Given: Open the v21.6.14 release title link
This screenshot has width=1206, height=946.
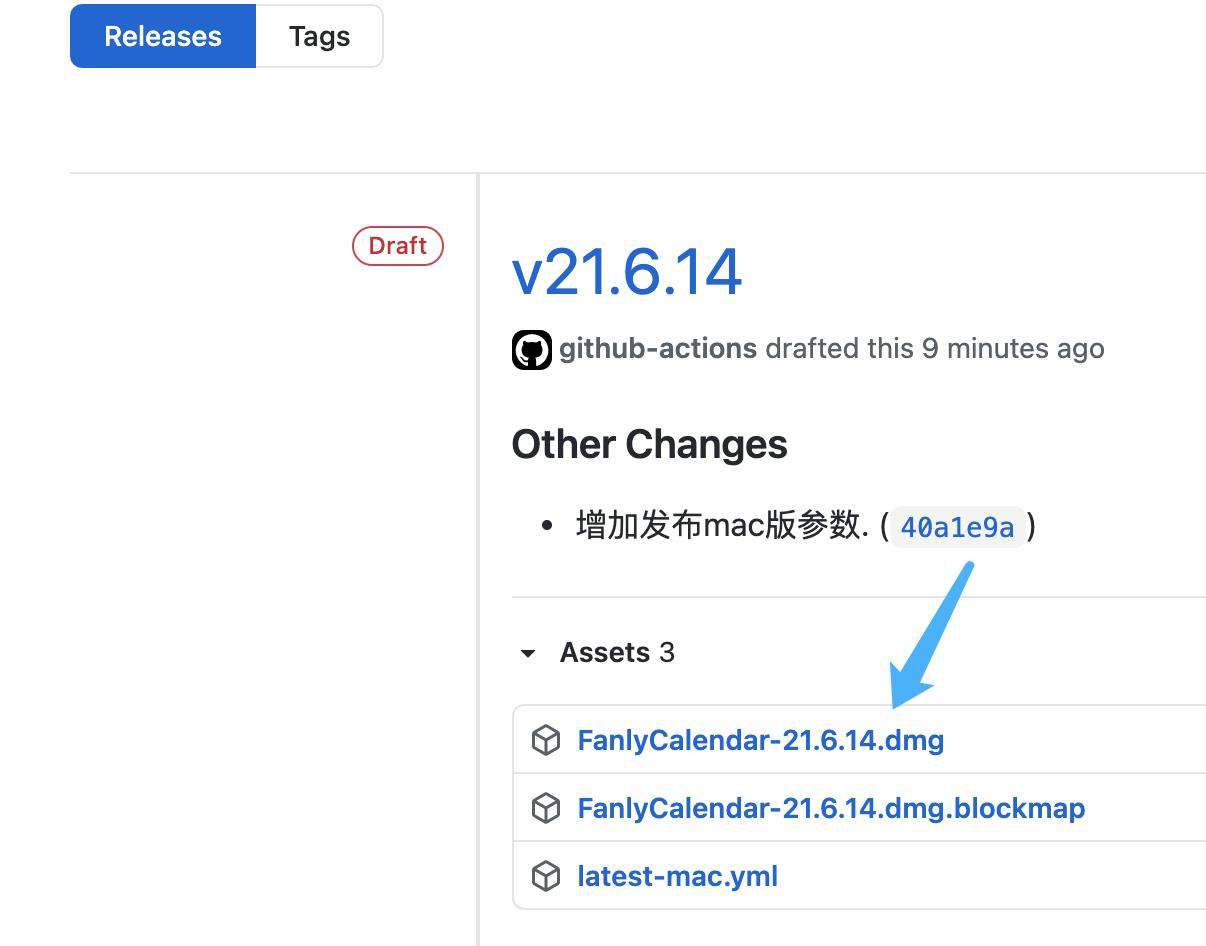Looking at the screenshot, I should (x=627, y=272).
